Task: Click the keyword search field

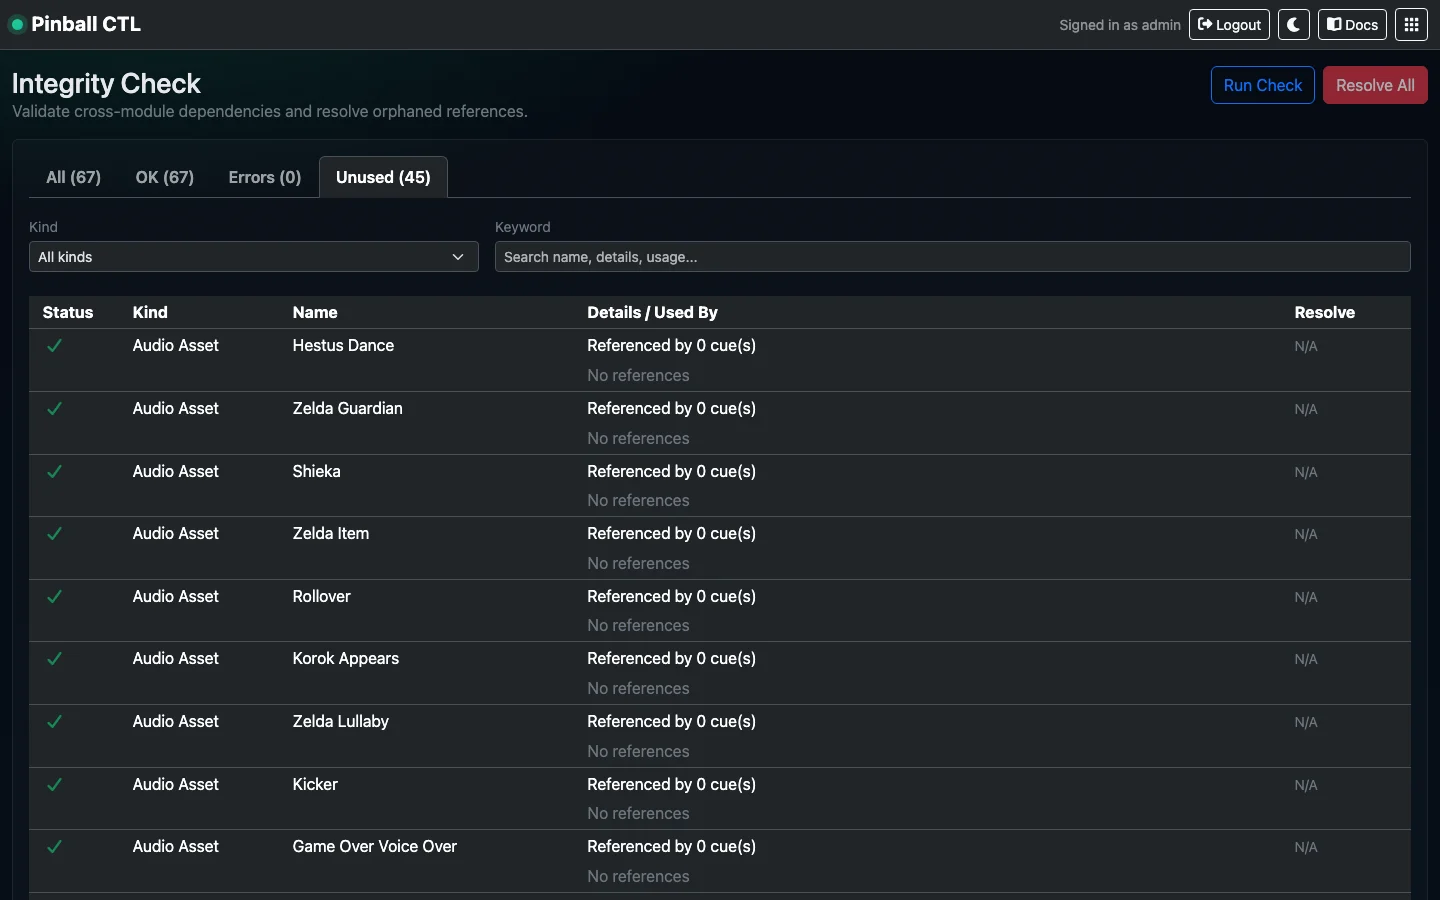Action: 952,257
